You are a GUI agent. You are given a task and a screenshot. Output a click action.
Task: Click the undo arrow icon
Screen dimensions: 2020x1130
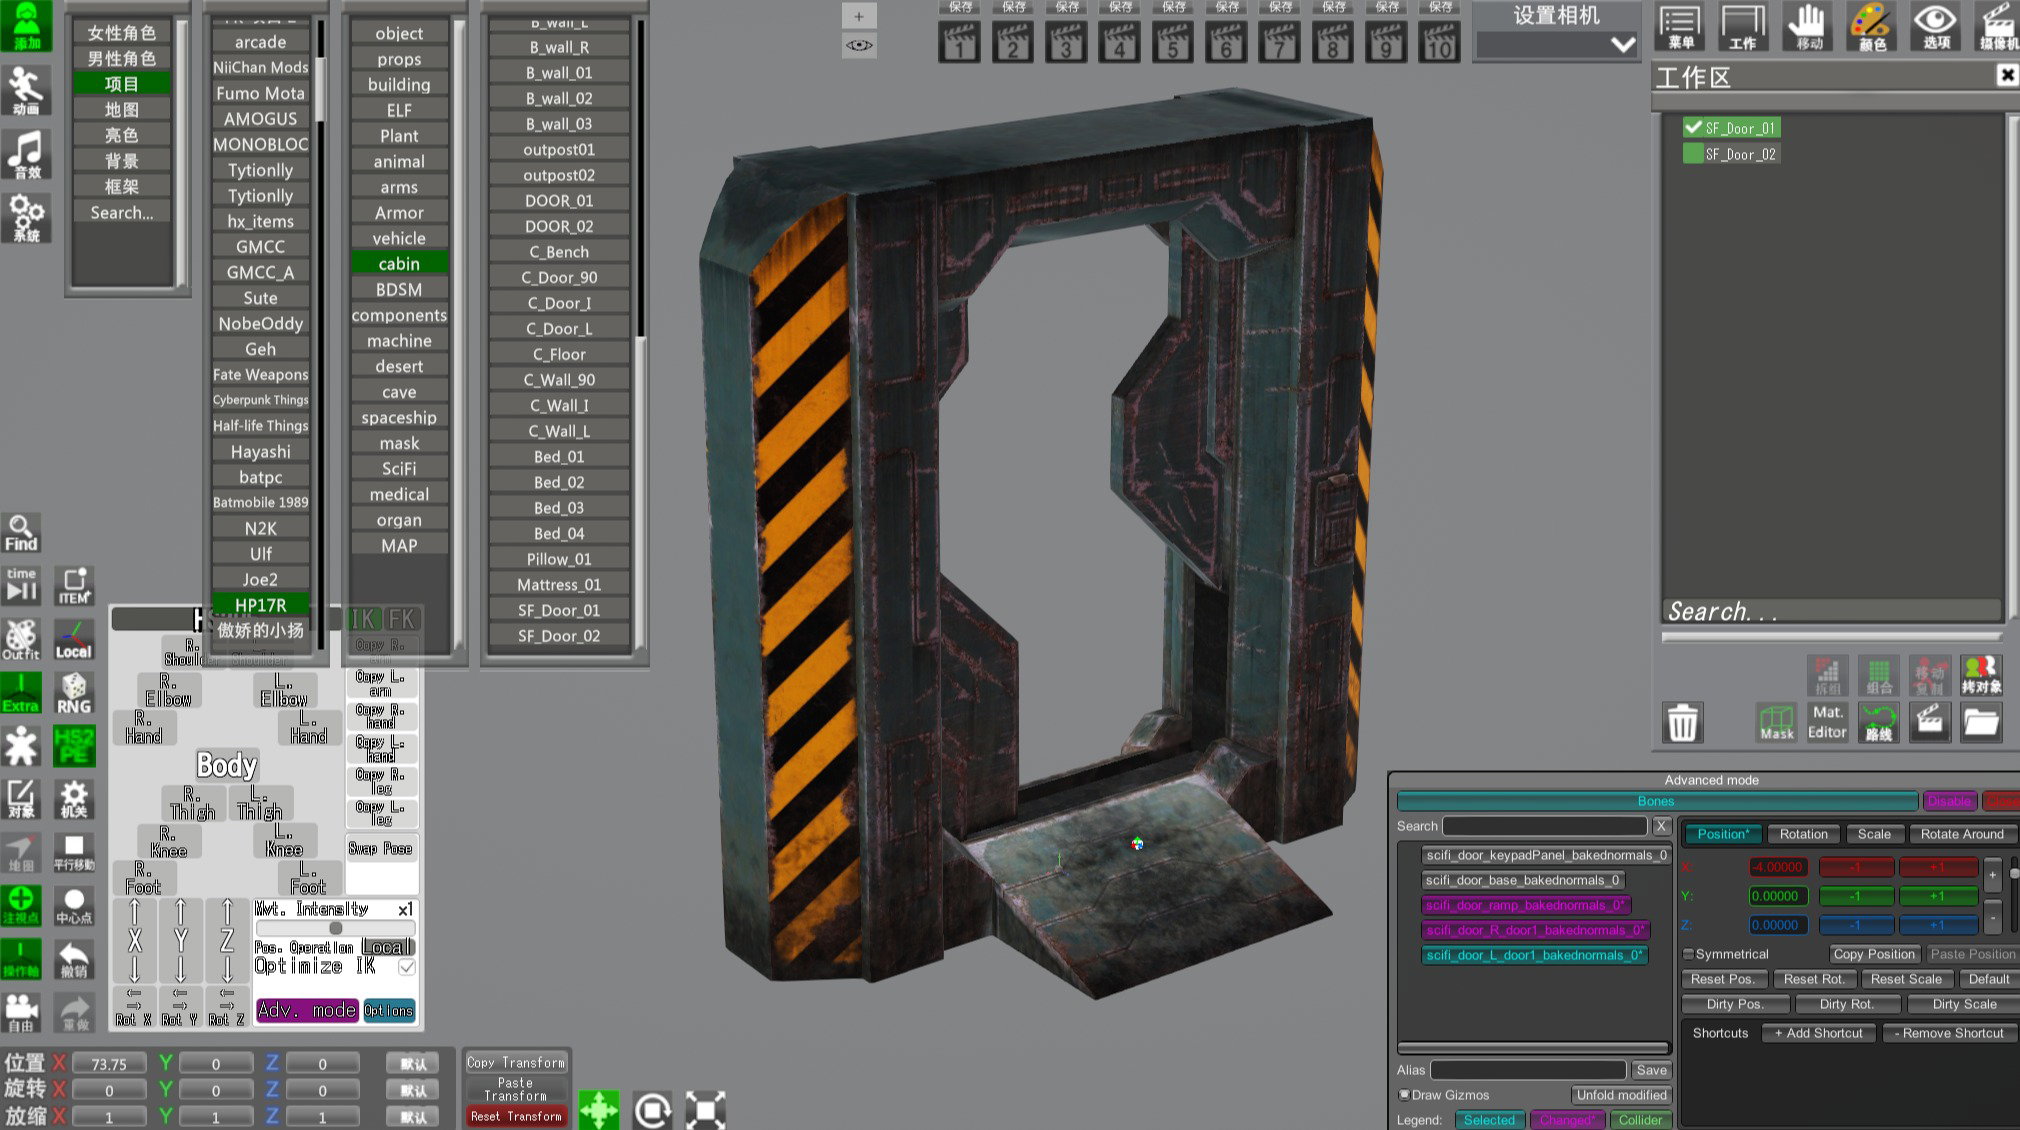click(x=74, y=959)
